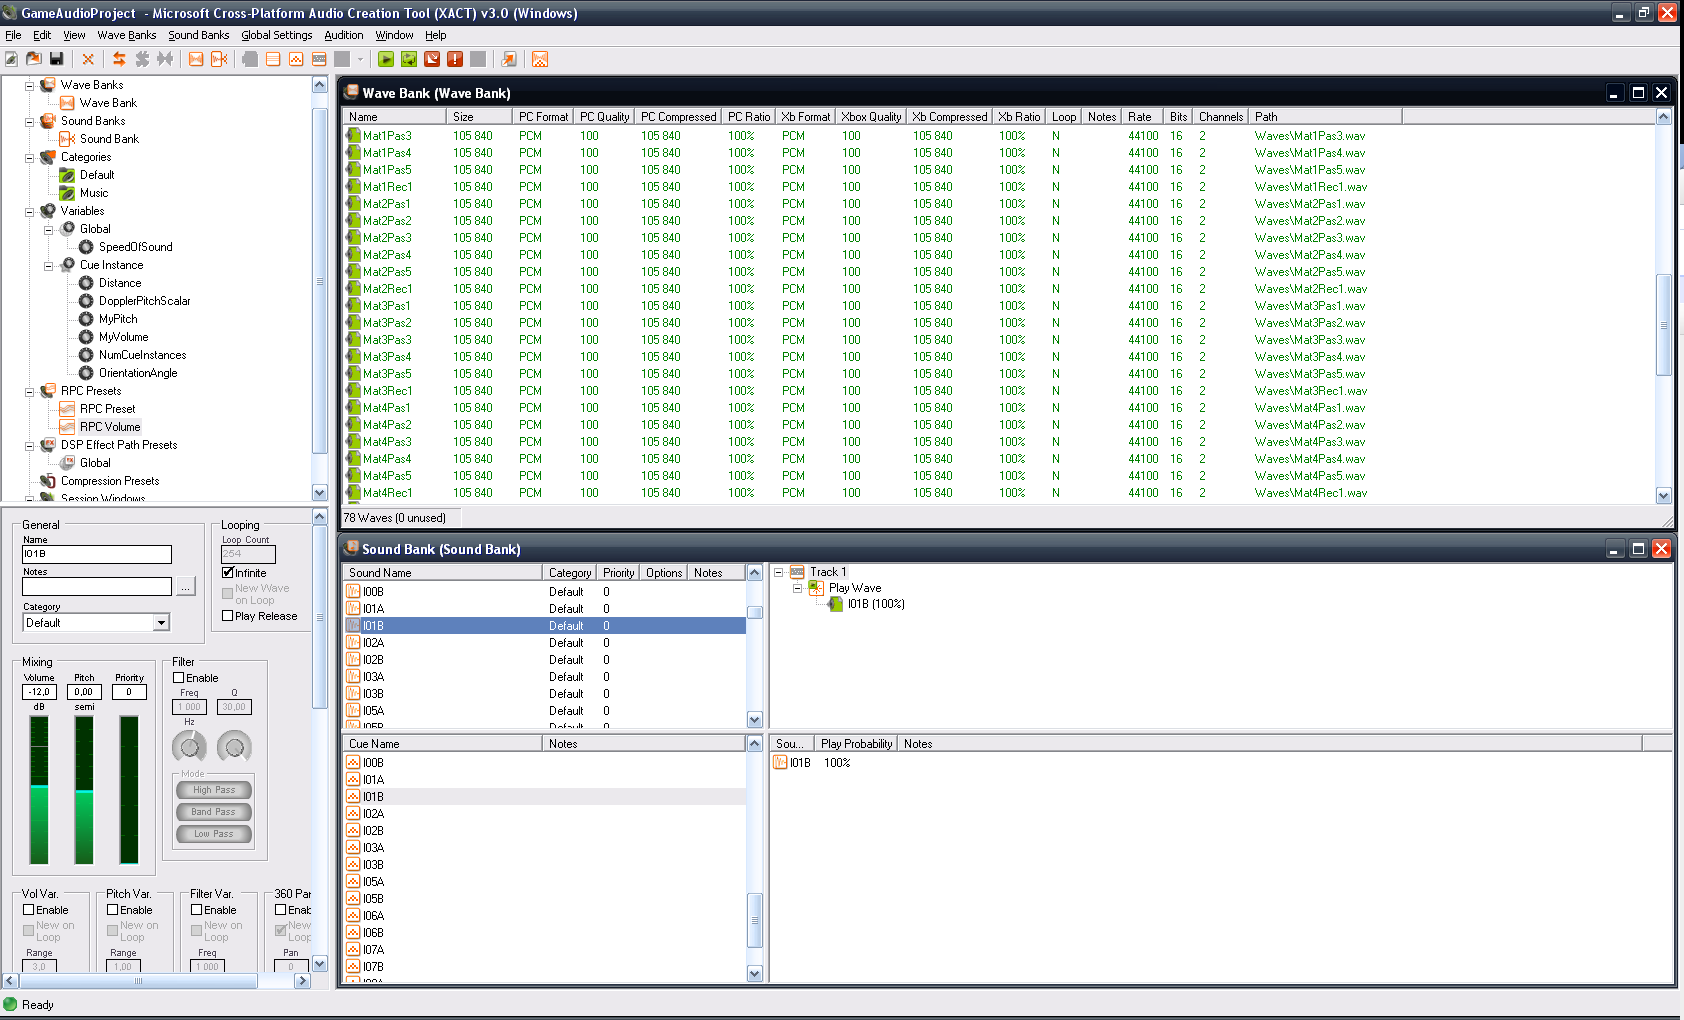Click the green Play toolbar button

click(x=386, y=59)
